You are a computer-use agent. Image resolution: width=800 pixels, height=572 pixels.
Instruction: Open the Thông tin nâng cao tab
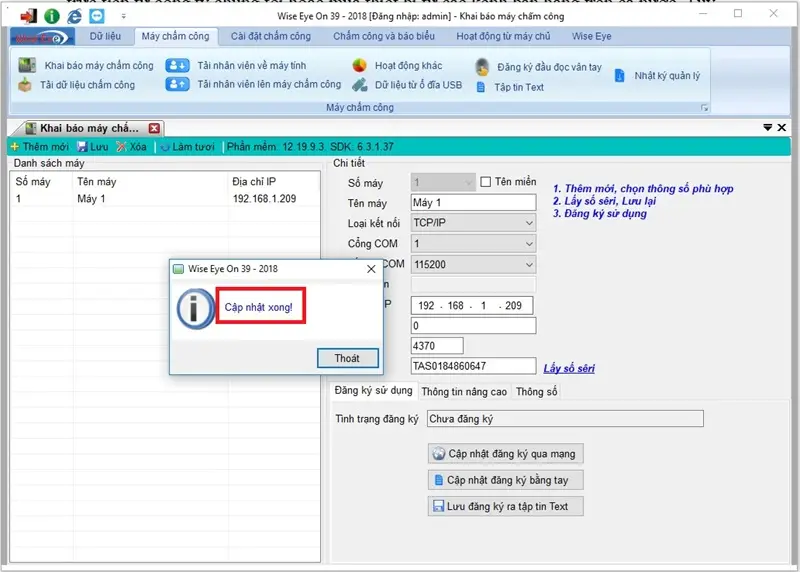464,391
